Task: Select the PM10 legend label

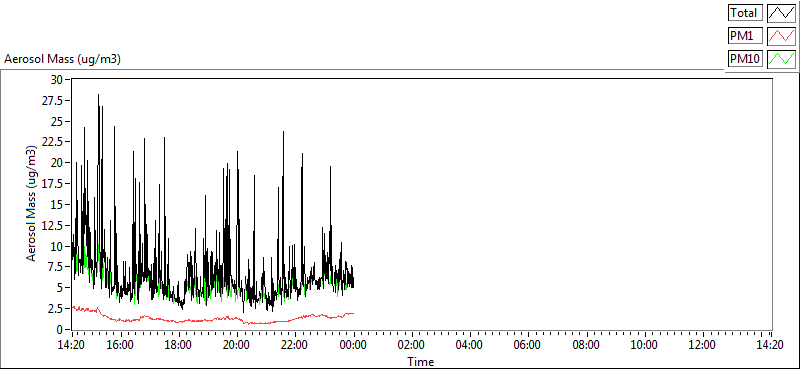Action: [x=744, y=59]
